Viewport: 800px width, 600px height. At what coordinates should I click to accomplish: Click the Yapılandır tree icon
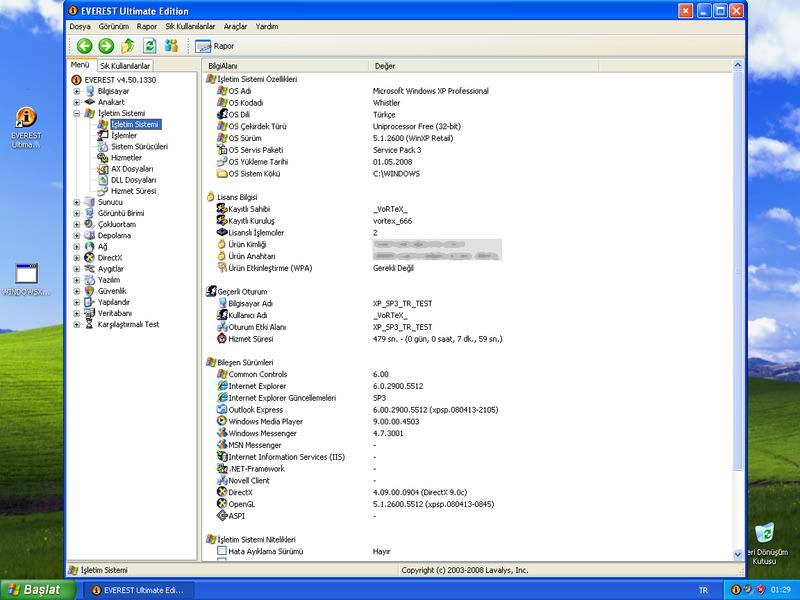point(89,302)
